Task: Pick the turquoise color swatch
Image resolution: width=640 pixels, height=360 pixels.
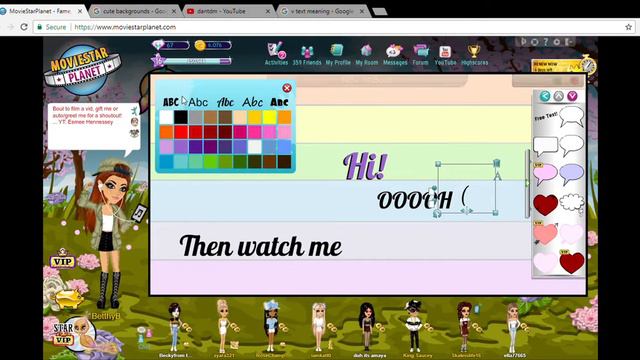Action: click(181, 162)
